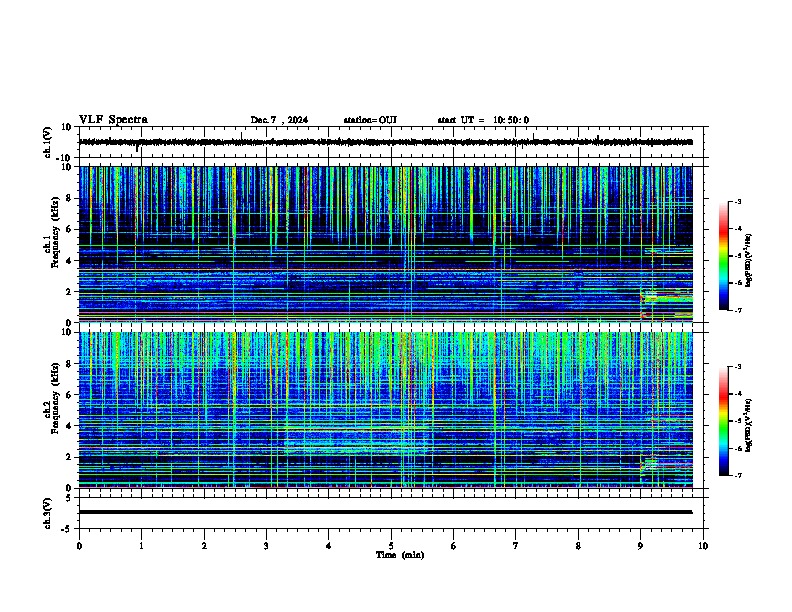Click the 'station=OUI' header text
Viewport: 792px width, 612px height.
click(x=370, y=120)
